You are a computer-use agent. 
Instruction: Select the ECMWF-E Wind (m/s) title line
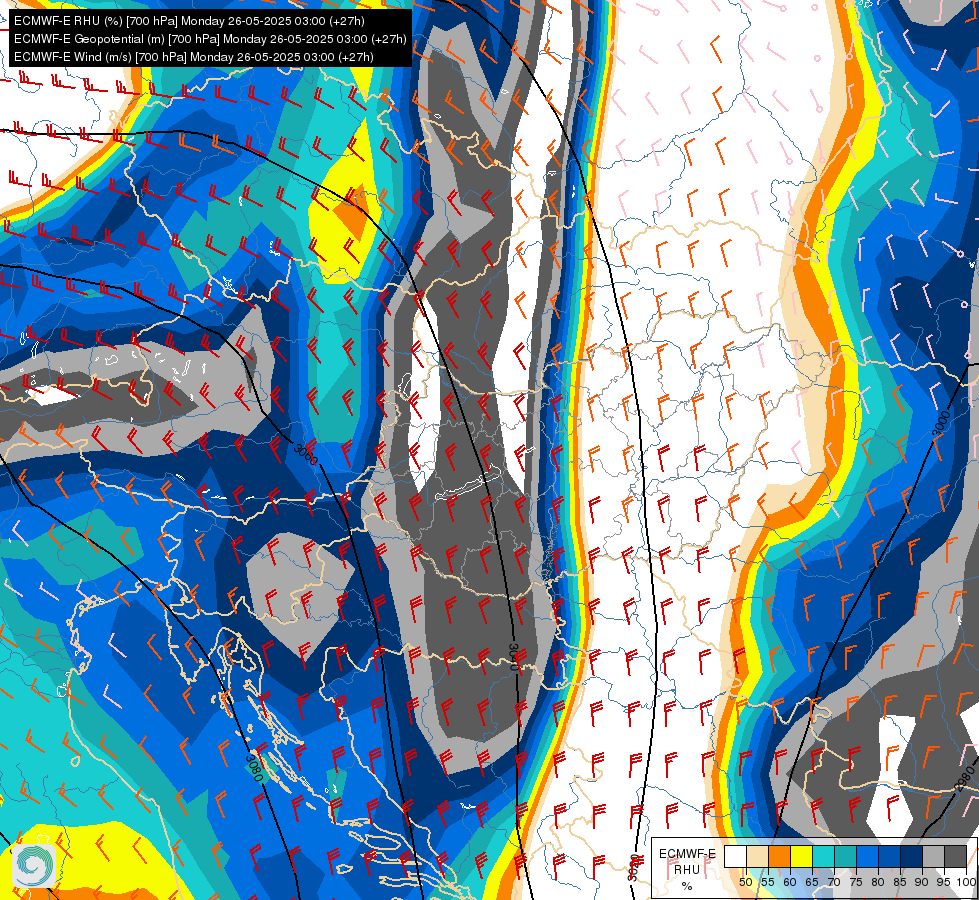194,57
